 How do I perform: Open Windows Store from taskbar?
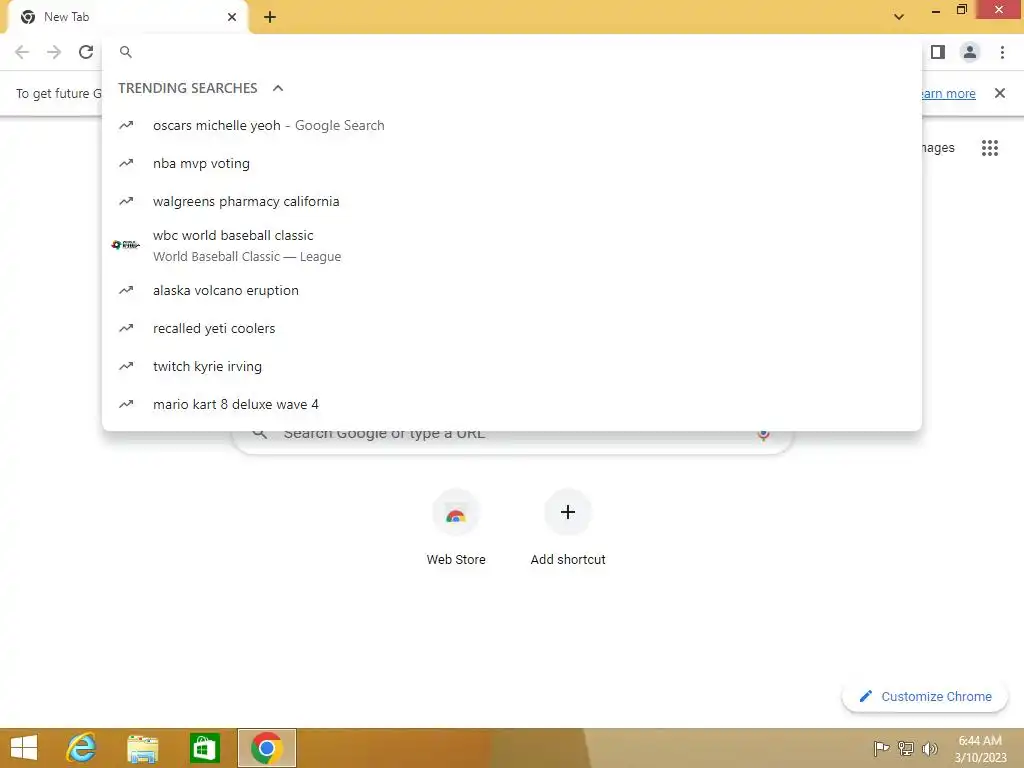click(204, 748)
